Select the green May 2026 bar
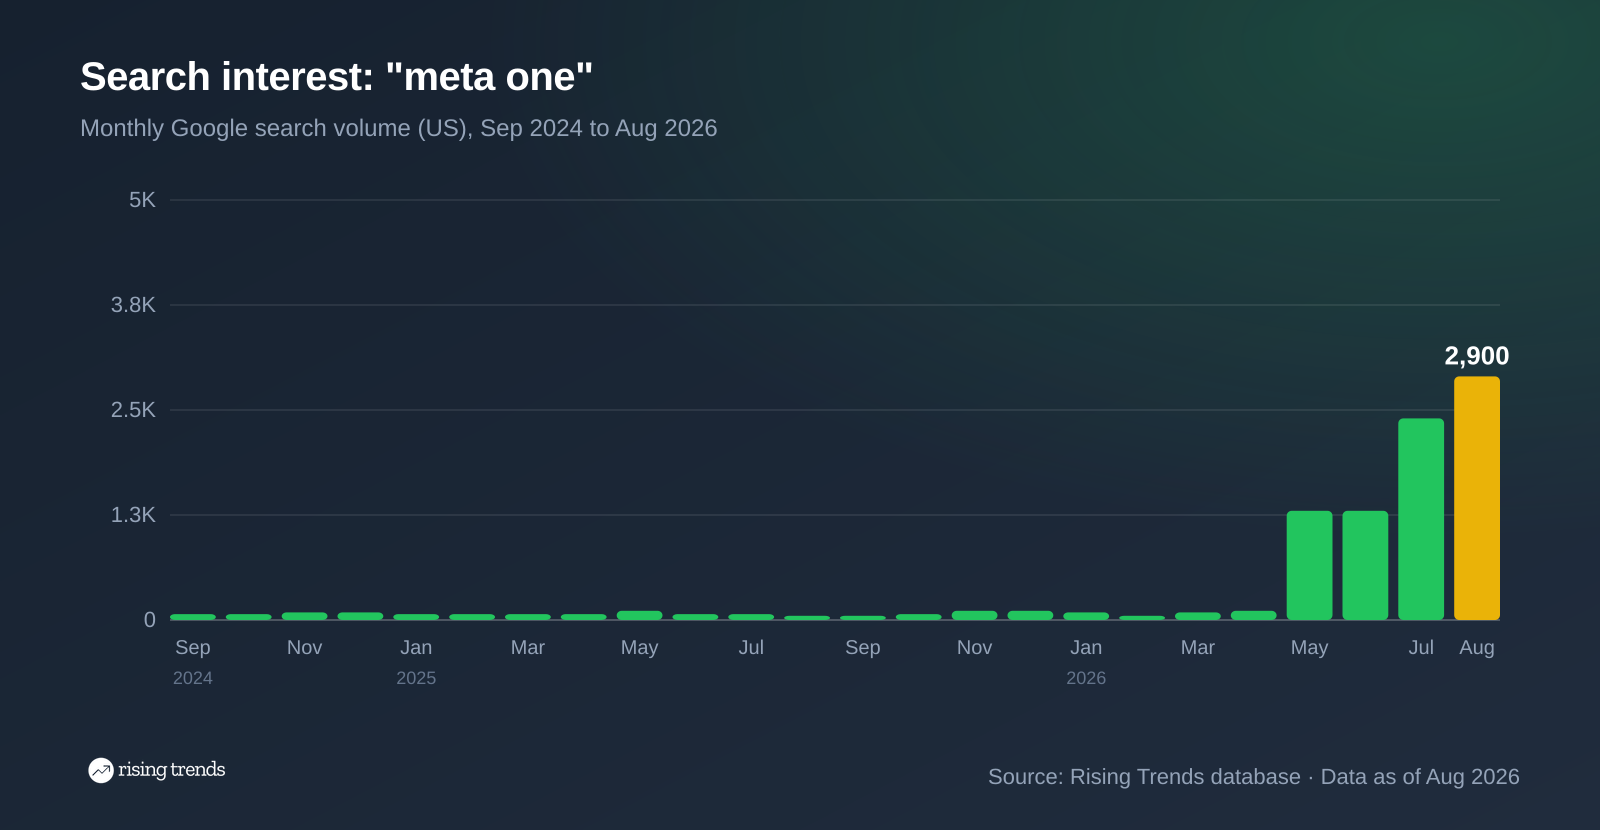The width and height of the screenshot is (1600, 830). pyautogui.click(x=1309, y=565)
